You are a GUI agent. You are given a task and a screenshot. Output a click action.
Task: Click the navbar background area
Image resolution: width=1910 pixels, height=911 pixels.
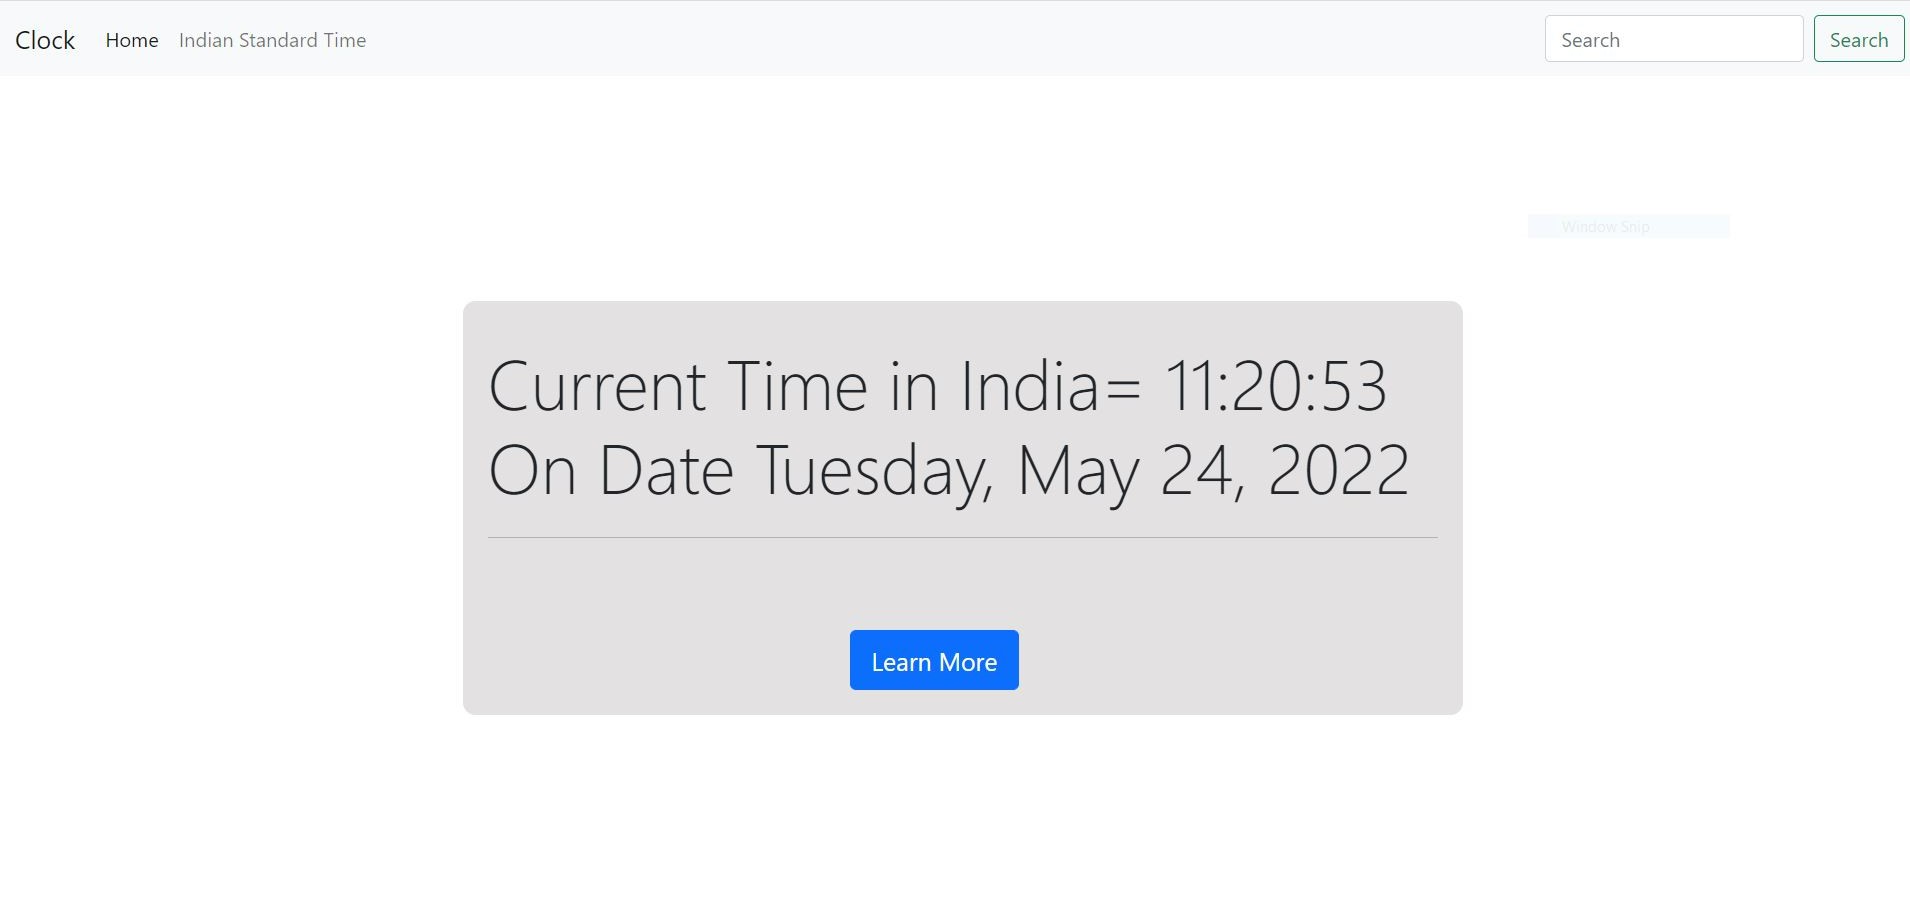click(x=900, y=40)
